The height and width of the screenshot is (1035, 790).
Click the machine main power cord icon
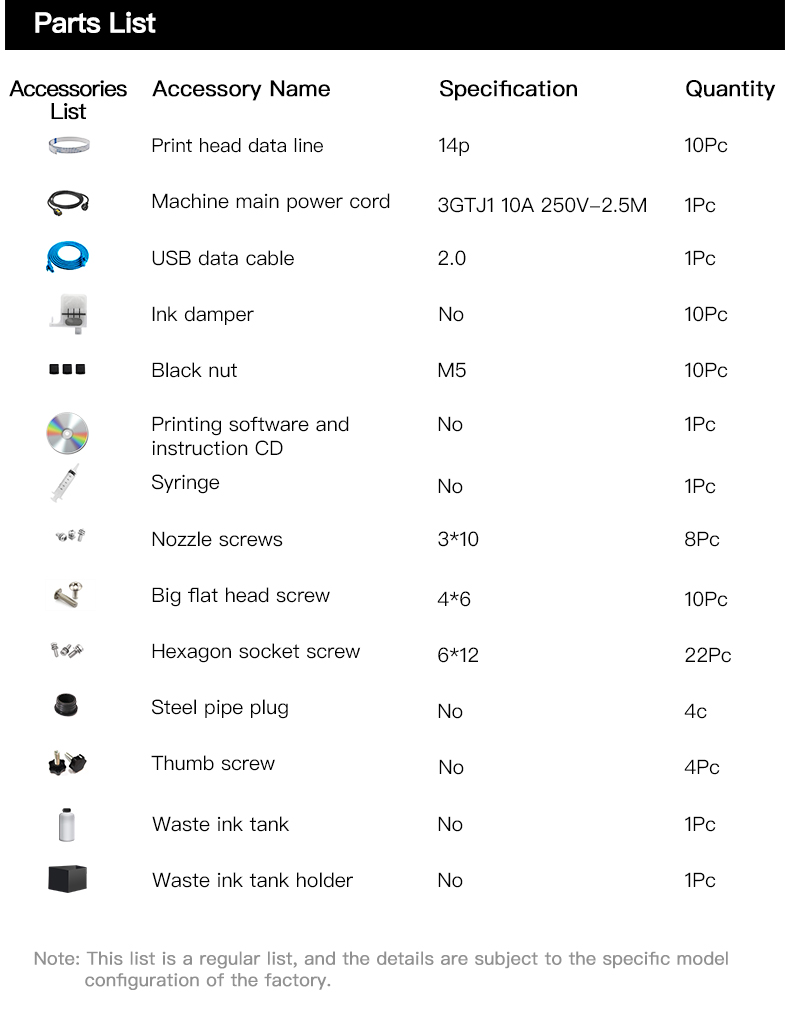(x=68, y=203)
